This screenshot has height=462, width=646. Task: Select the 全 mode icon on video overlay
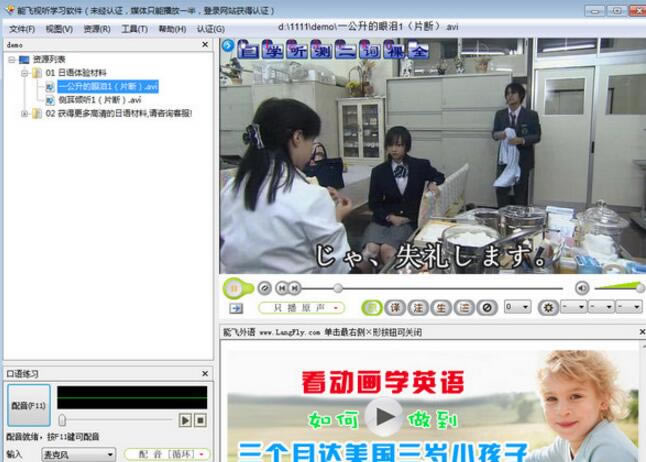tap(419, 49)
